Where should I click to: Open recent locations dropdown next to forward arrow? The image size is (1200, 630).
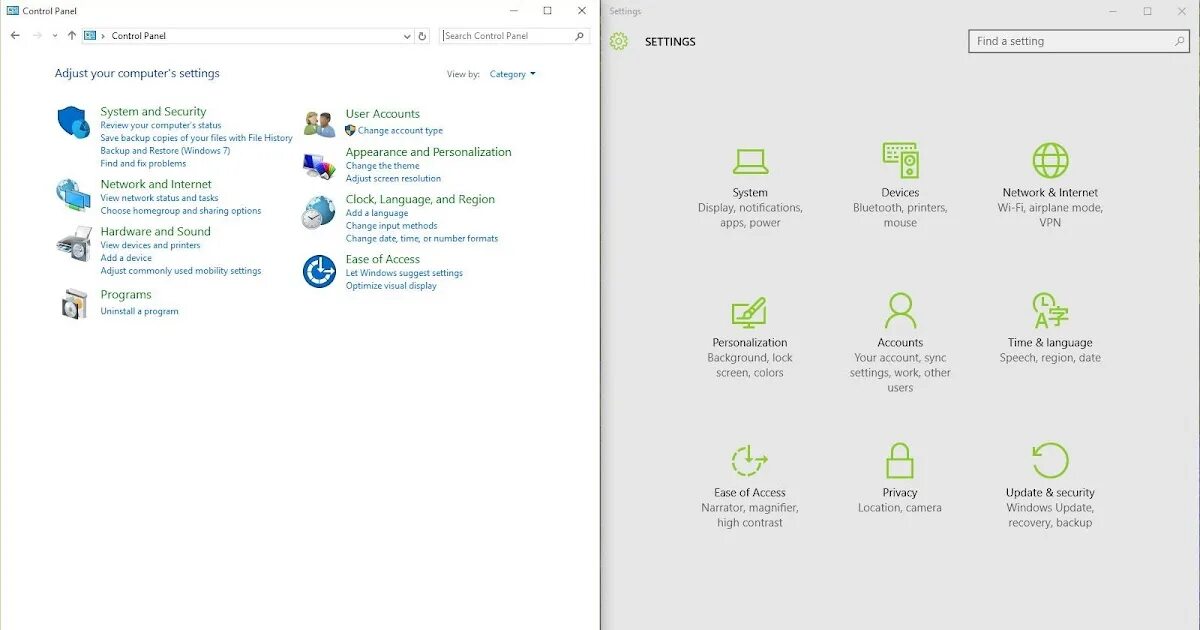[x=54, y=36]
